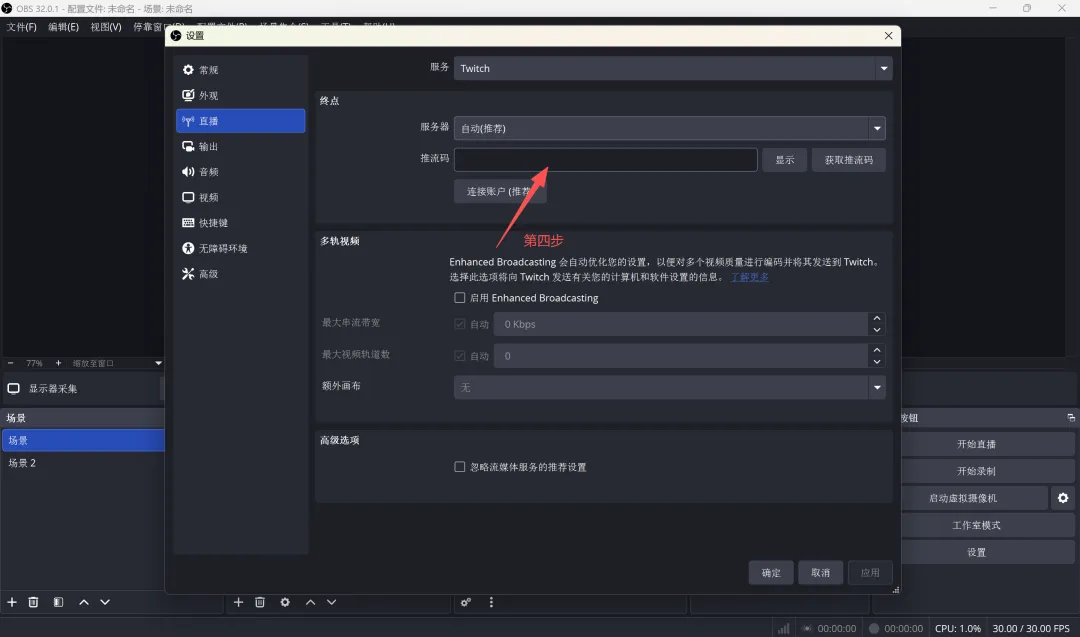
Task: Delete the selected scene with trash icon
Action: pos(33,602)
